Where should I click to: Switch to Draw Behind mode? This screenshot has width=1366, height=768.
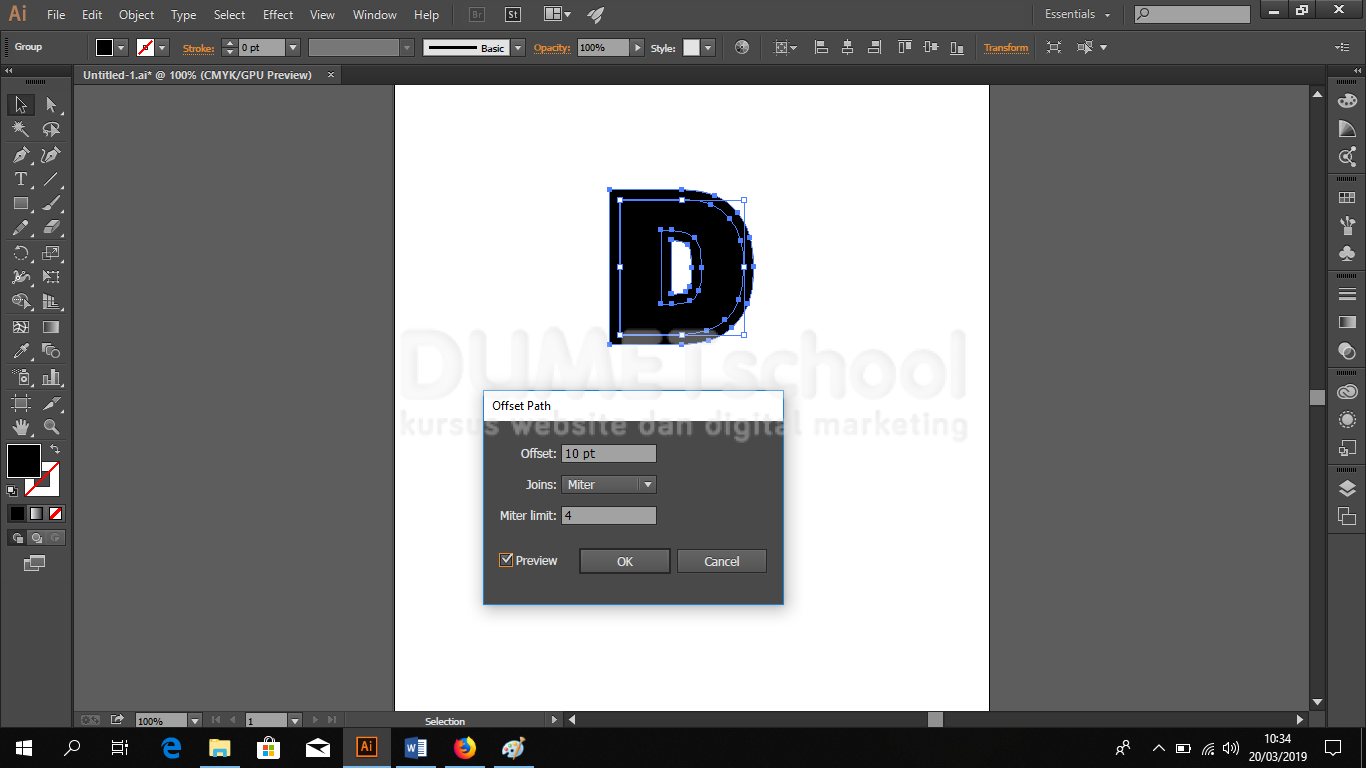(36, 538)
